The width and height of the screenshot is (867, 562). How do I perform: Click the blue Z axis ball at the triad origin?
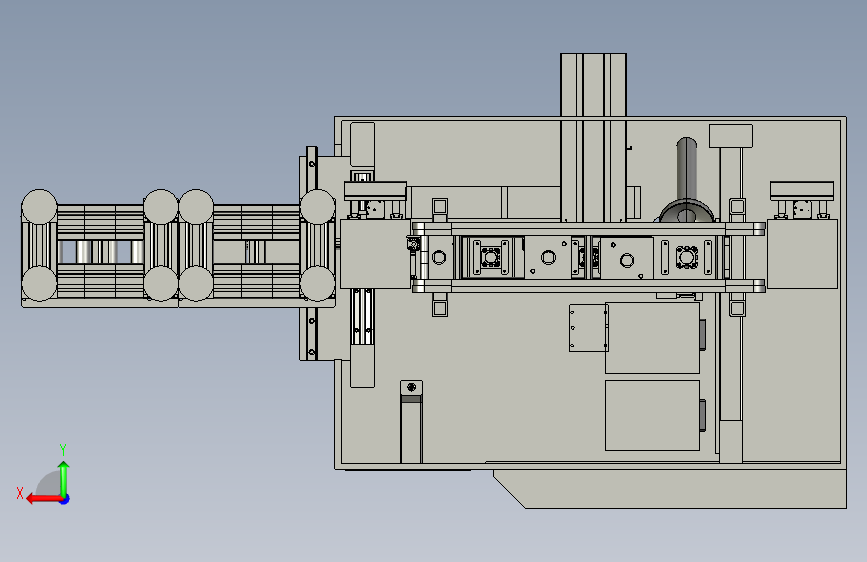pos(65,499)
